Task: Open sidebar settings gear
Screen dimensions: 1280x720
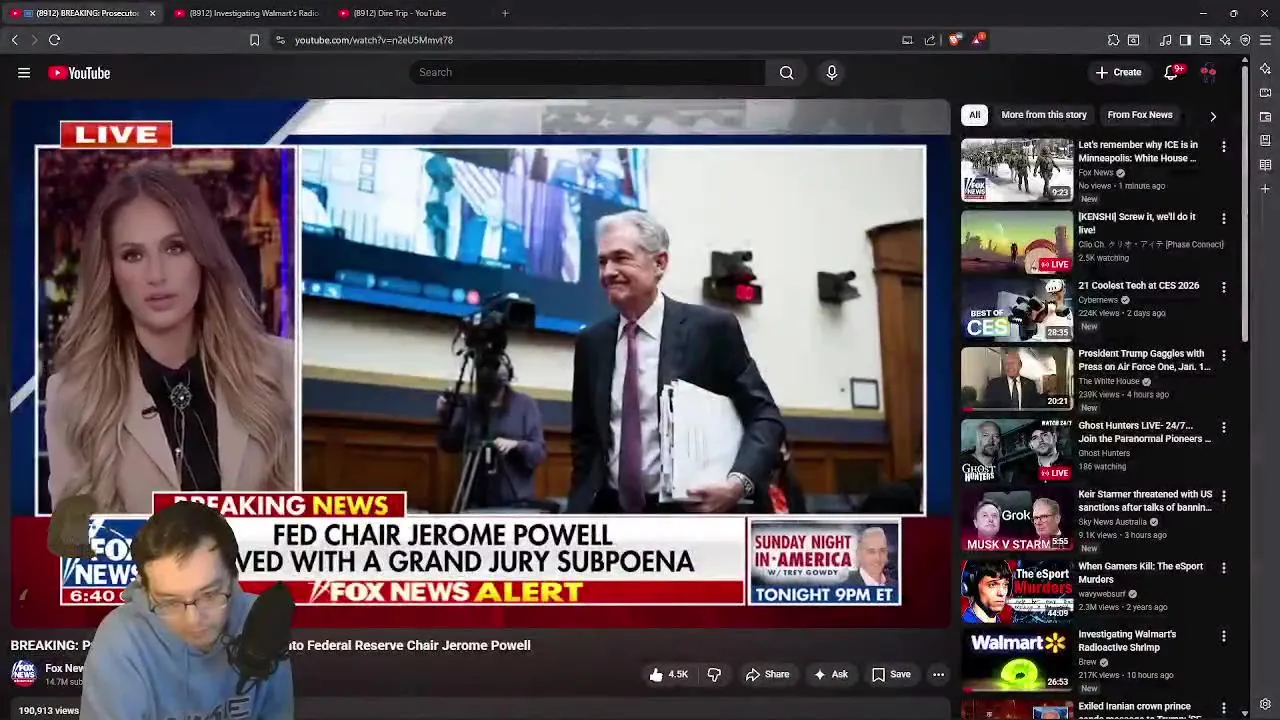Action: (x=1265, y=704)
